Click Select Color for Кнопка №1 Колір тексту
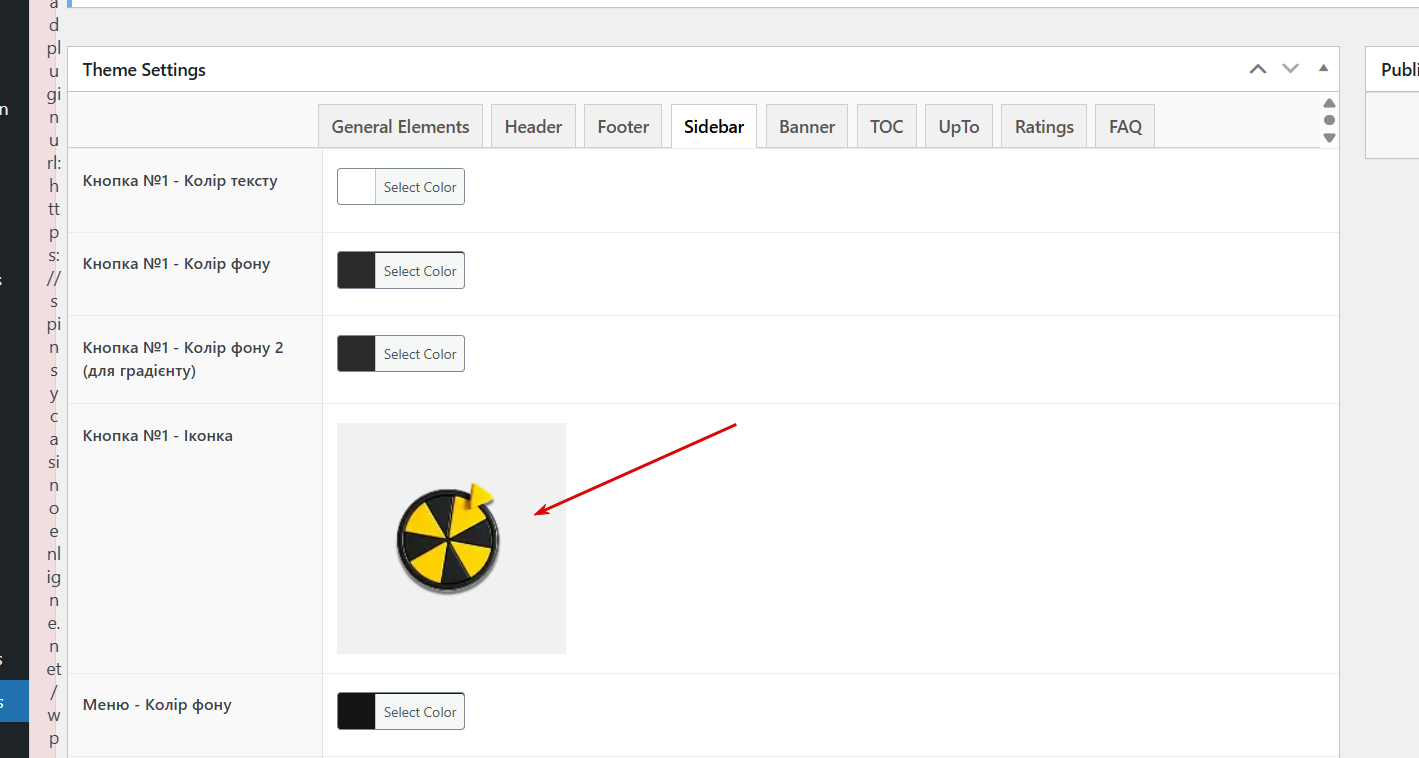The image size is (1419, 758). pos(420,187)
